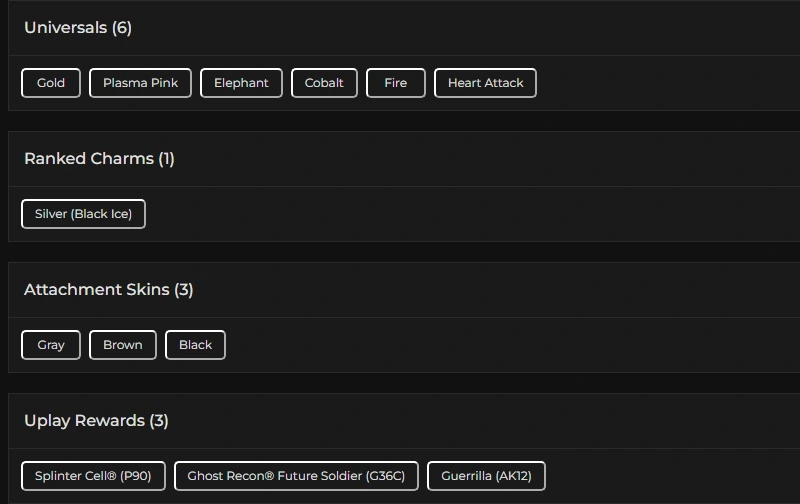Select the Black attachment skin tag
Screen dimensions: 800x504
(195, 345)
